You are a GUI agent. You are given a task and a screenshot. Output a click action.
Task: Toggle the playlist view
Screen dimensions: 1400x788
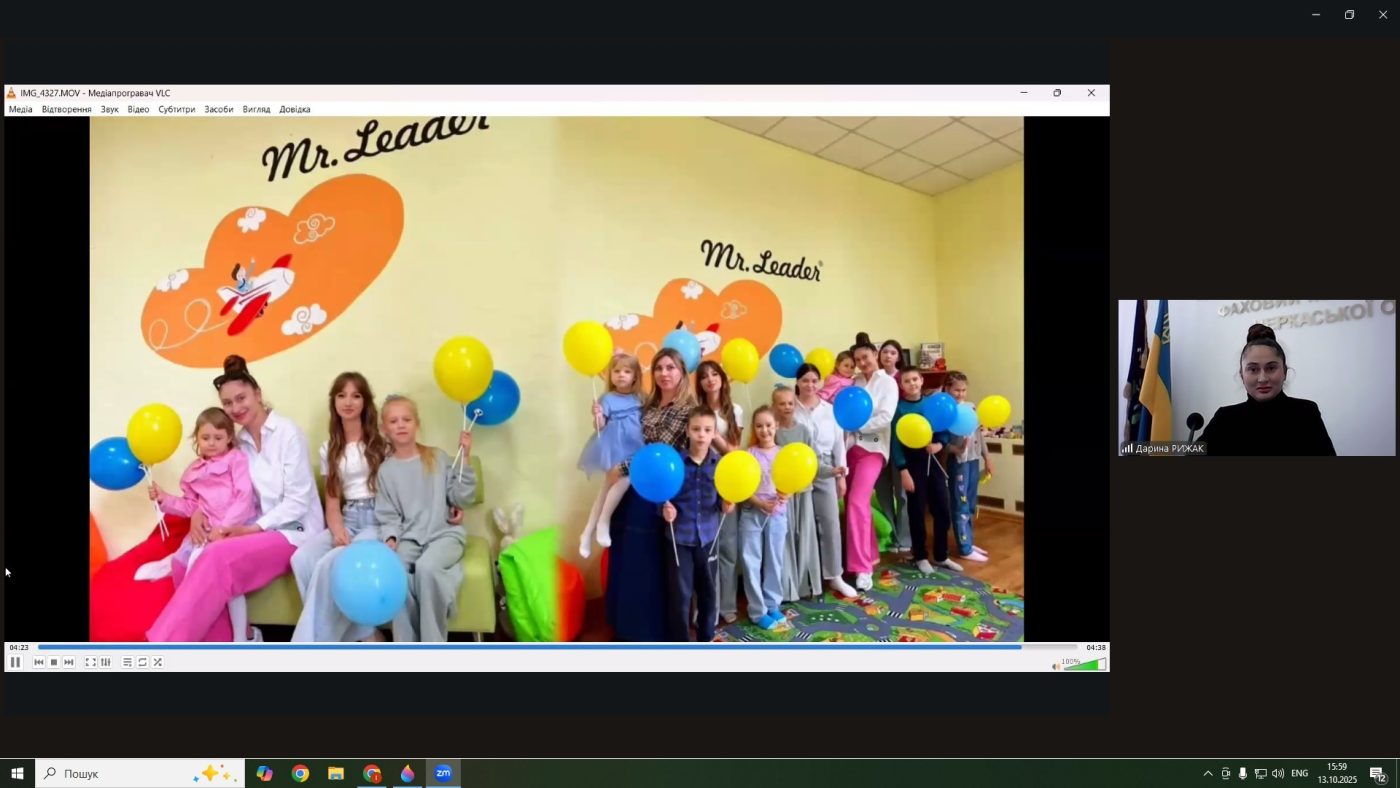point(127,662)
